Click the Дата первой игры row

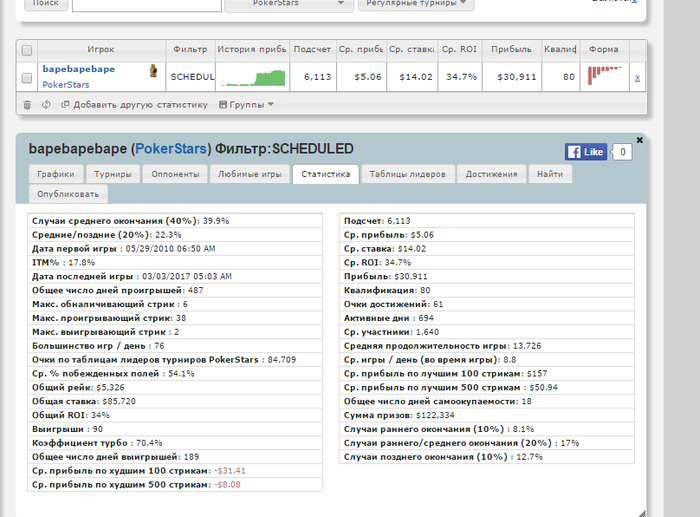pyautogui.click(x=175, y=249)
